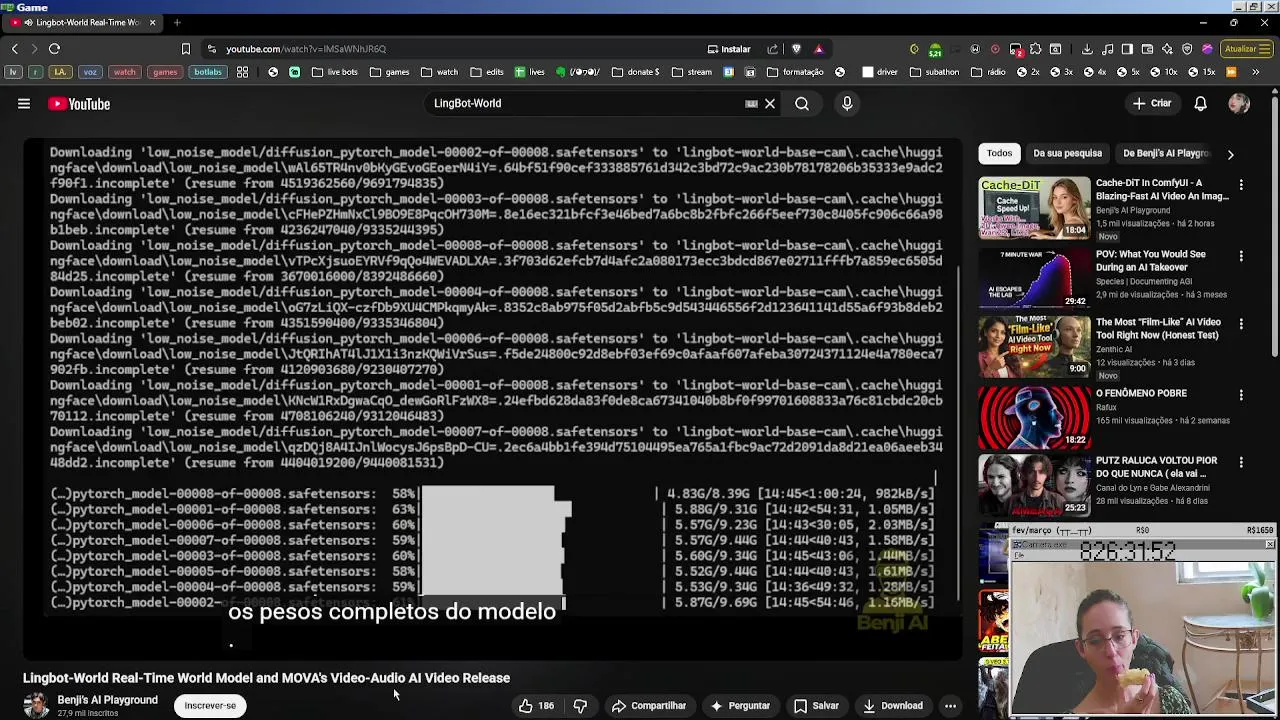This screenshot has width=1280, height=720.
Task: Open browser downloads arrow icon
Action: [1086, 49]
